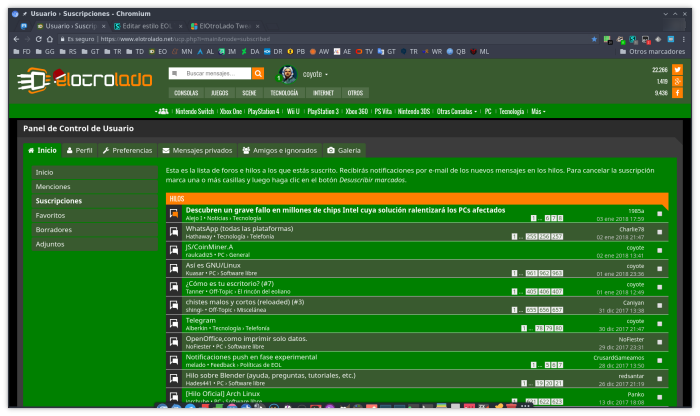Open the FD bookmark folder
The width and height of the screenshot is (700, 416).
pos(22,52)
